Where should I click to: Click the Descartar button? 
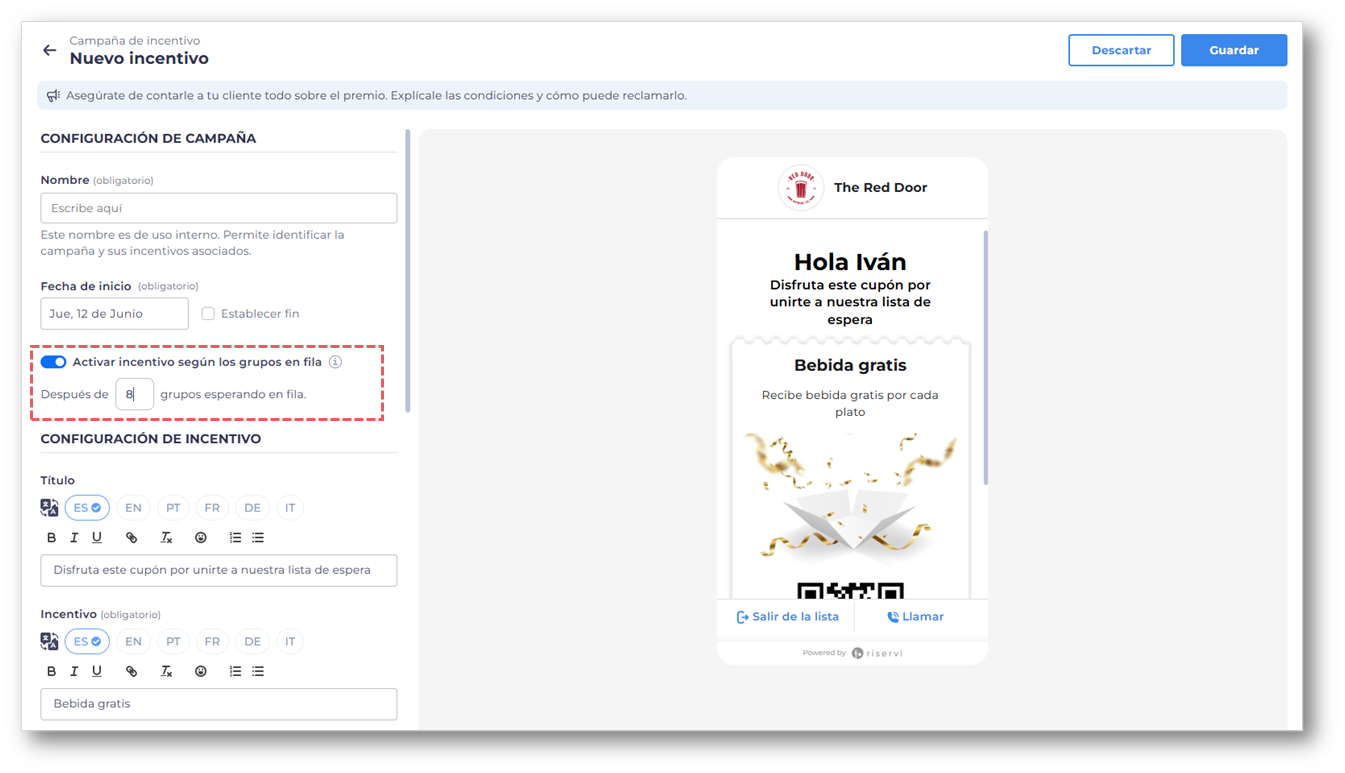click(1121, 50)
